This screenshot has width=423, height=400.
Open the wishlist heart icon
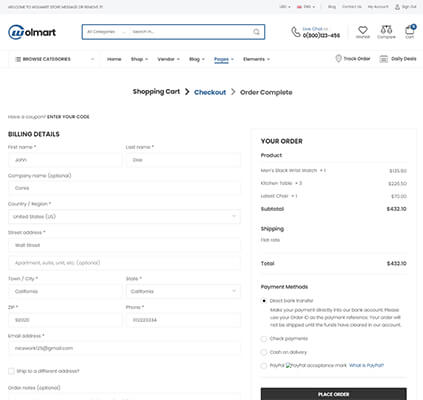click(363, 30)
